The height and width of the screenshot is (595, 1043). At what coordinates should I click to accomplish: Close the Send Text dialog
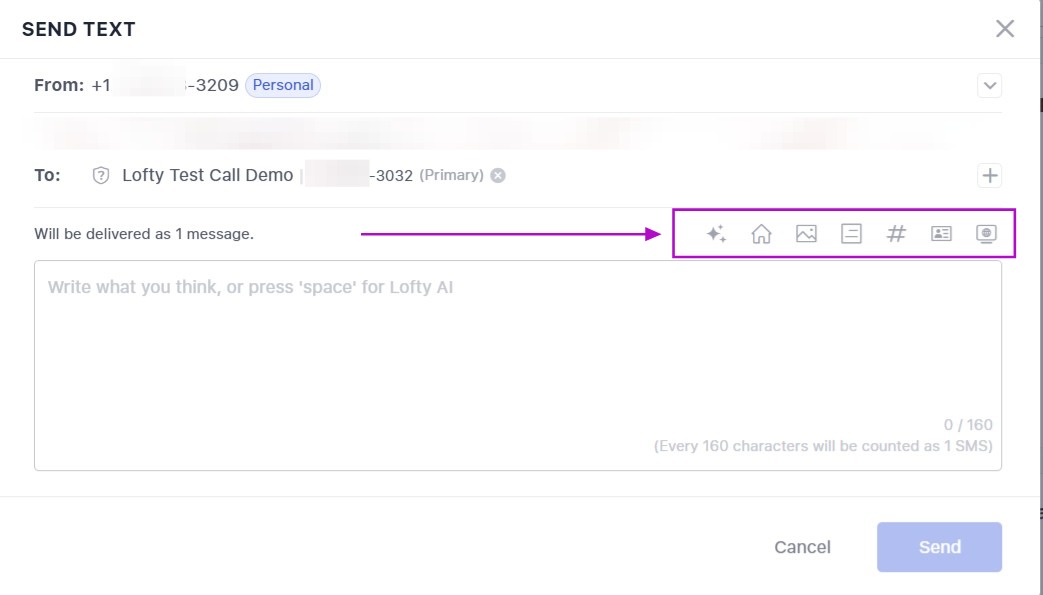[1005, 29]
